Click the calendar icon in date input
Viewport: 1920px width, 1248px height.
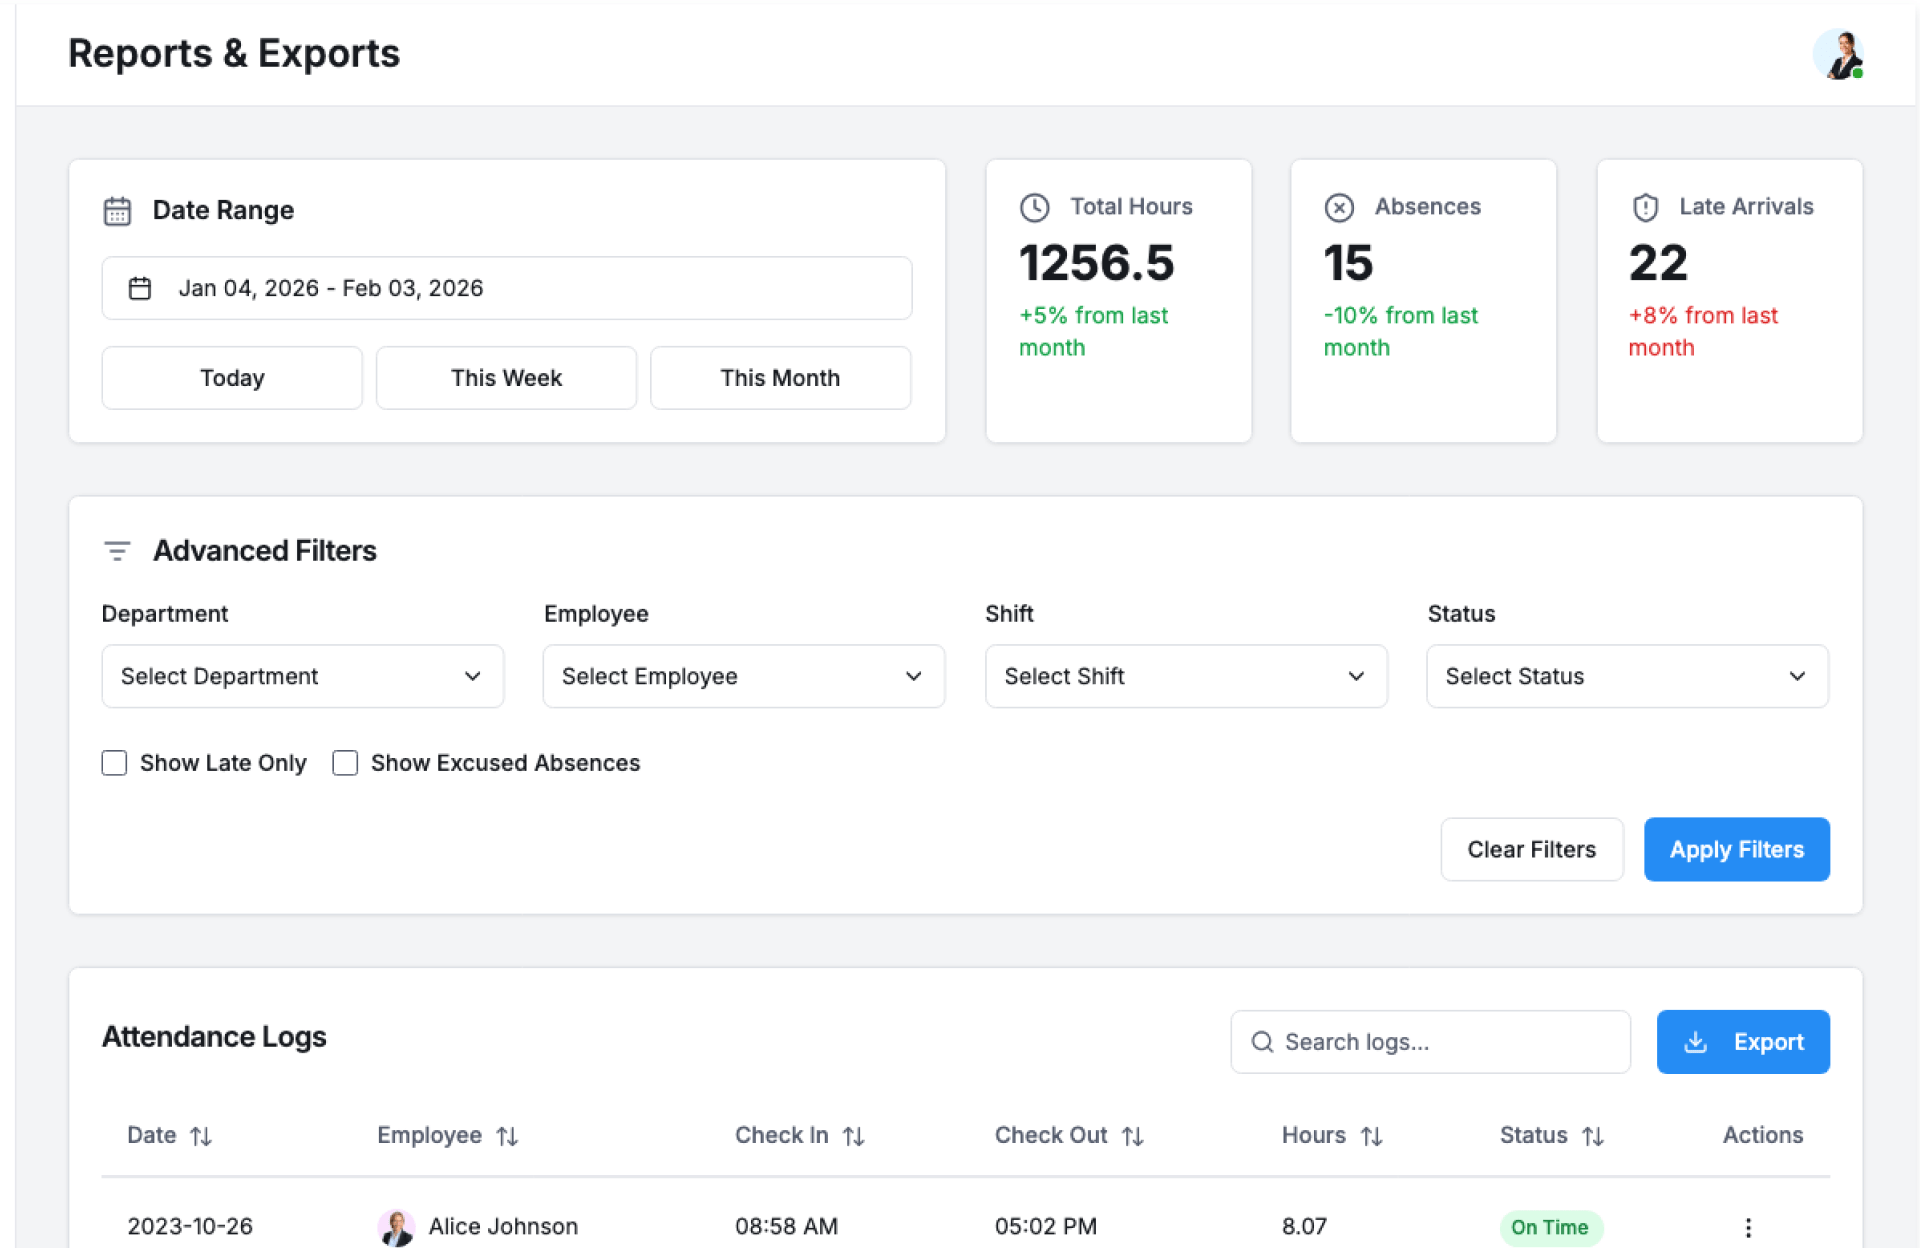(140, 289)
